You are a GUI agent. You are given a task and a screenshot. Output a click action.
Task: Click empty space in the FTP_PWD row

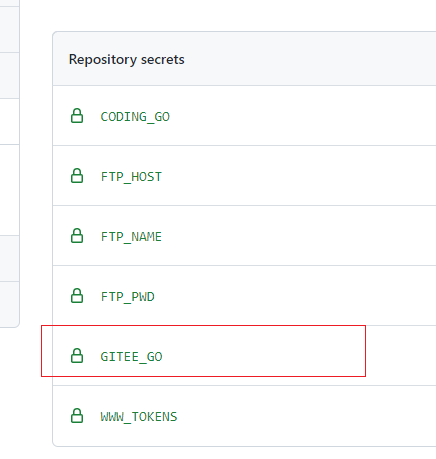(x=300, y=296)
